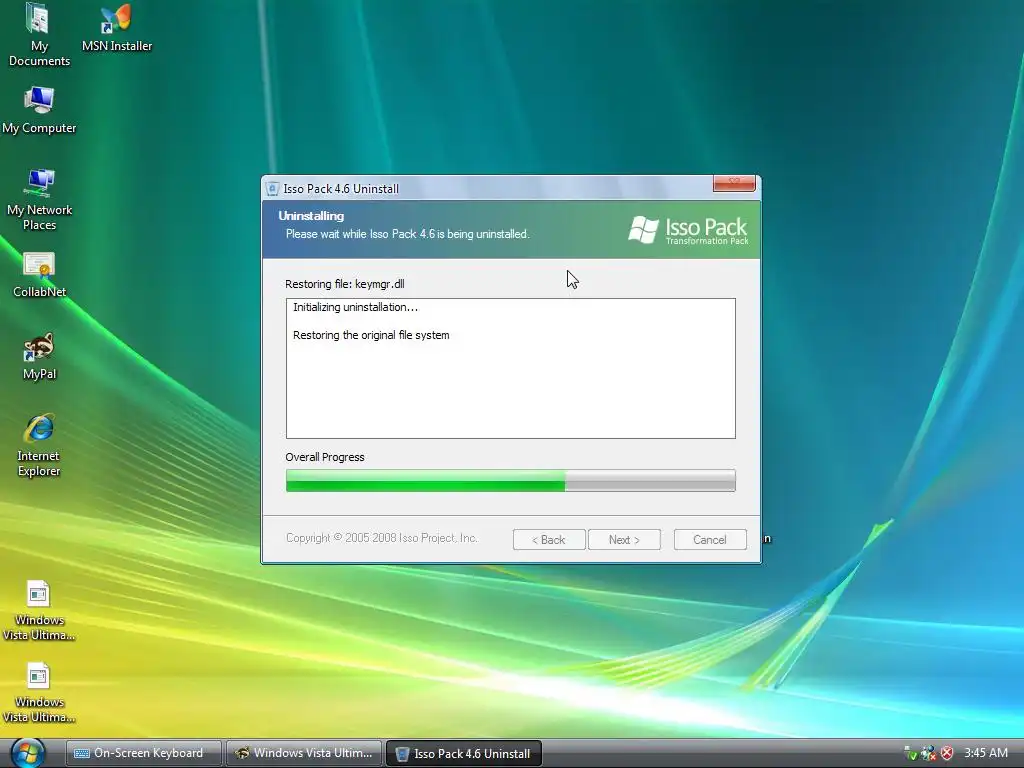Select the Internet Explorer desktop icon
The height and width of the screenshot is (768, 1024).
tap(39, 445)
